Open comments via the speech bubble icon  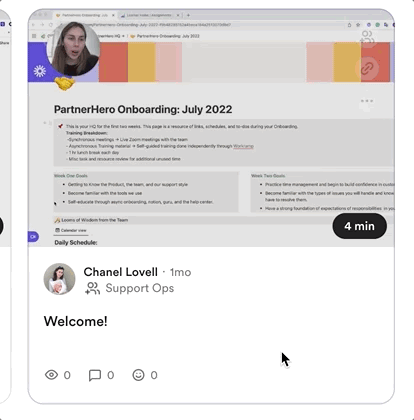[x=95, y=375]
